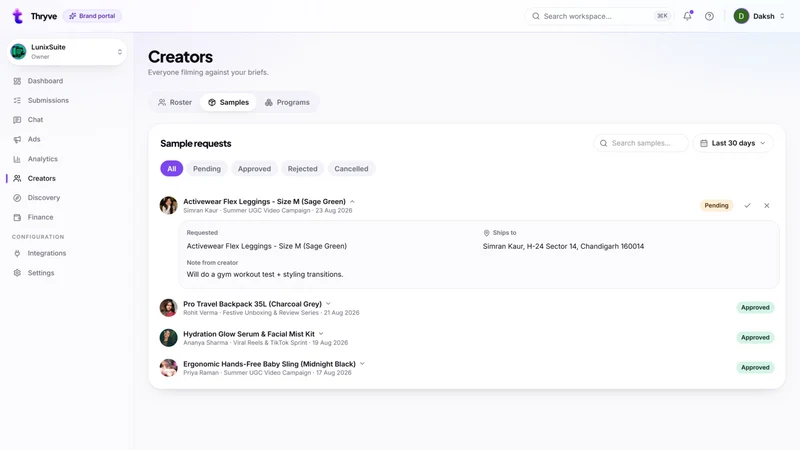This screenshot has height=450, width=800.
Task: Focus the Search workspace field
Action: click(599, 16)
